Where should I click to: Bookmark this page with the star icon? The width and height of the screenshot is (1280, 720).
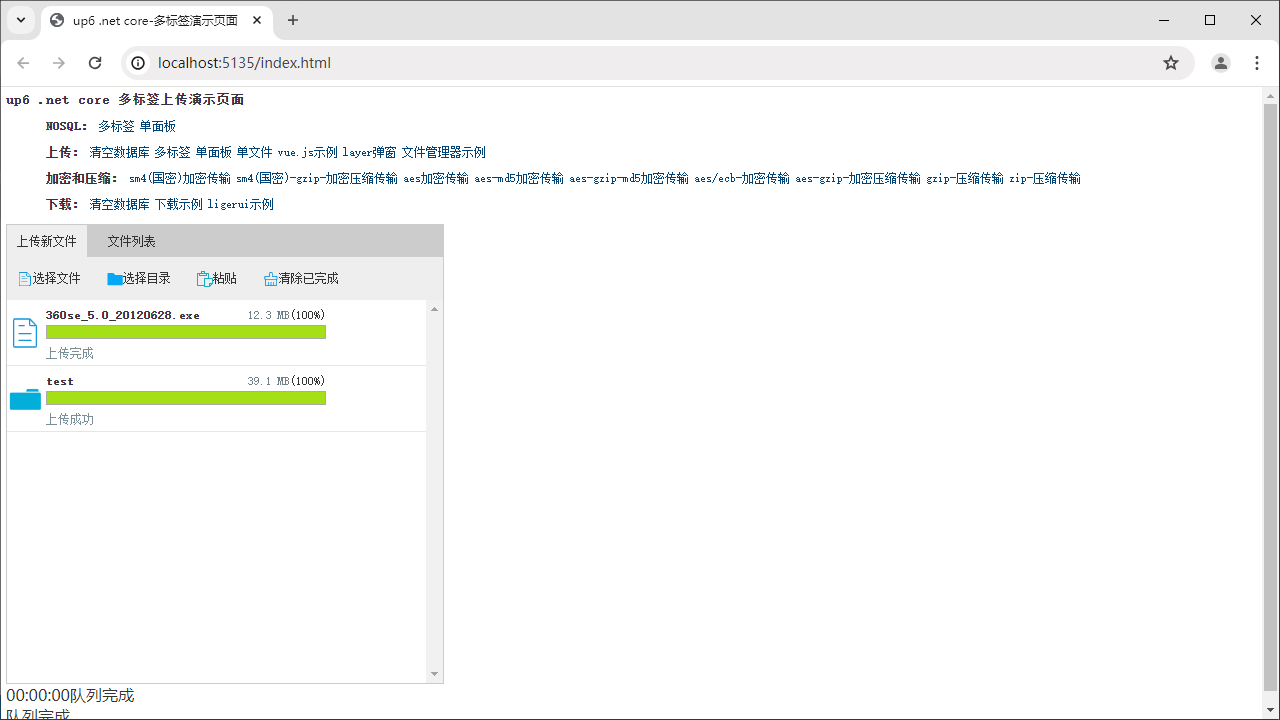pos(1171,63)
